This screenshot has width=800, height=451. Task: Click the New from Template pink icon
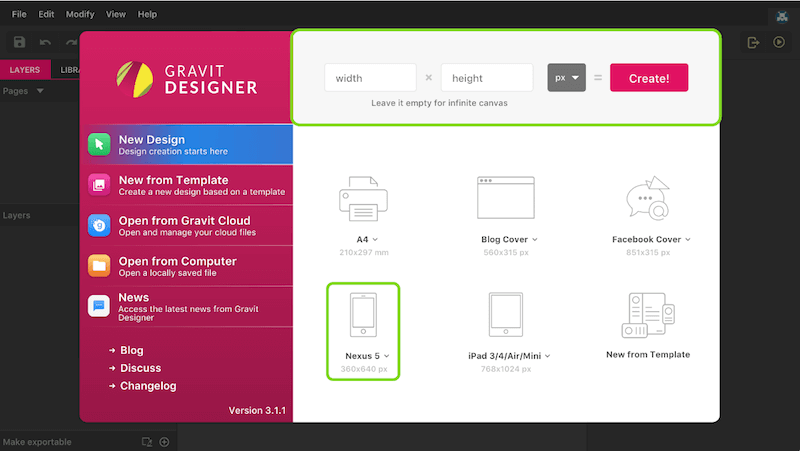tap(99, 185)
